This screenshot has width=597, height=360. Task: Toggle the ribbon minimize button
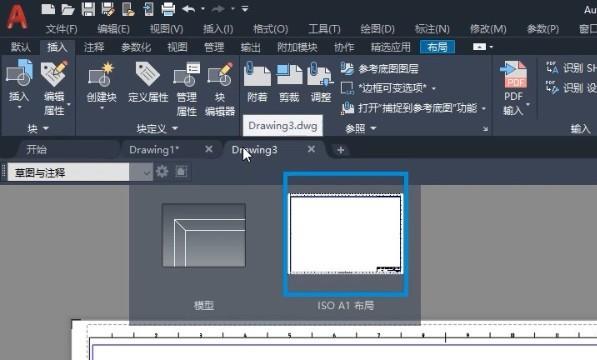tap(479, 47)
